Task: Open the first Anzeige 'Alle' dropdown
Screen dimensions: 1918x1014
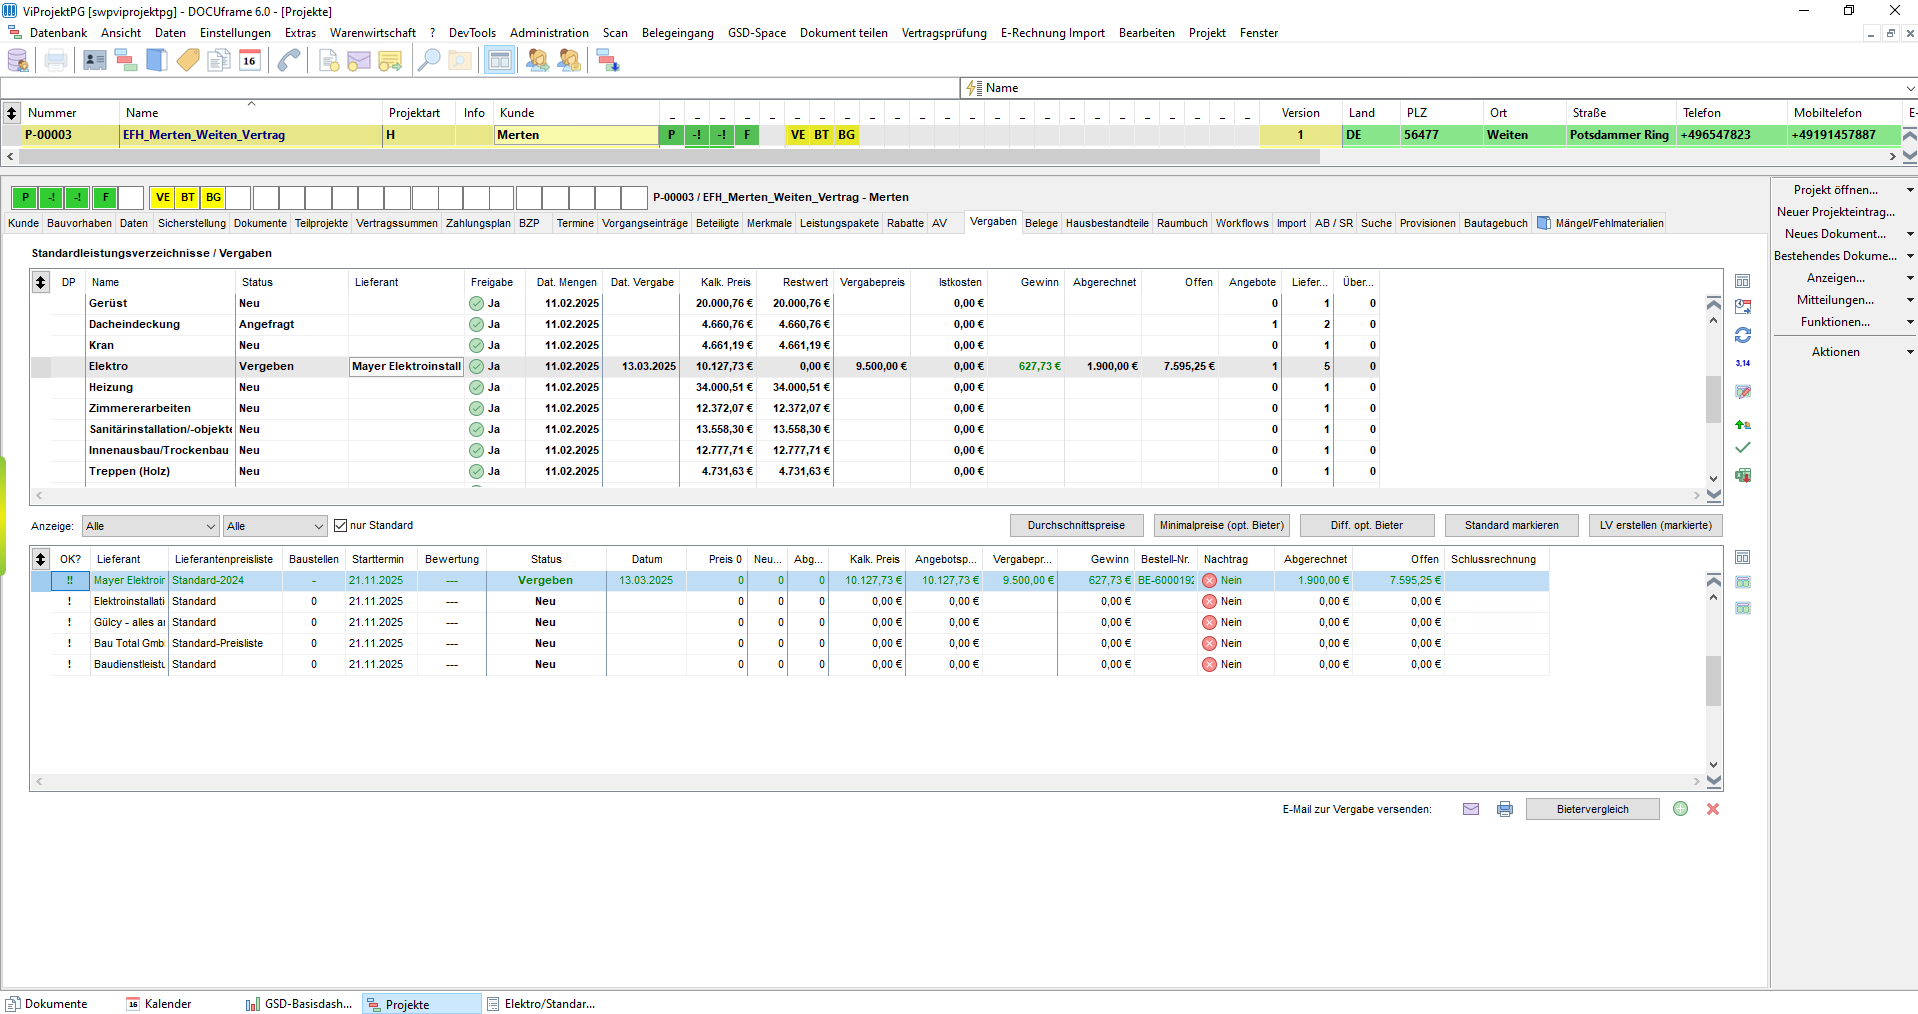Action: click(x=151, y=526)
